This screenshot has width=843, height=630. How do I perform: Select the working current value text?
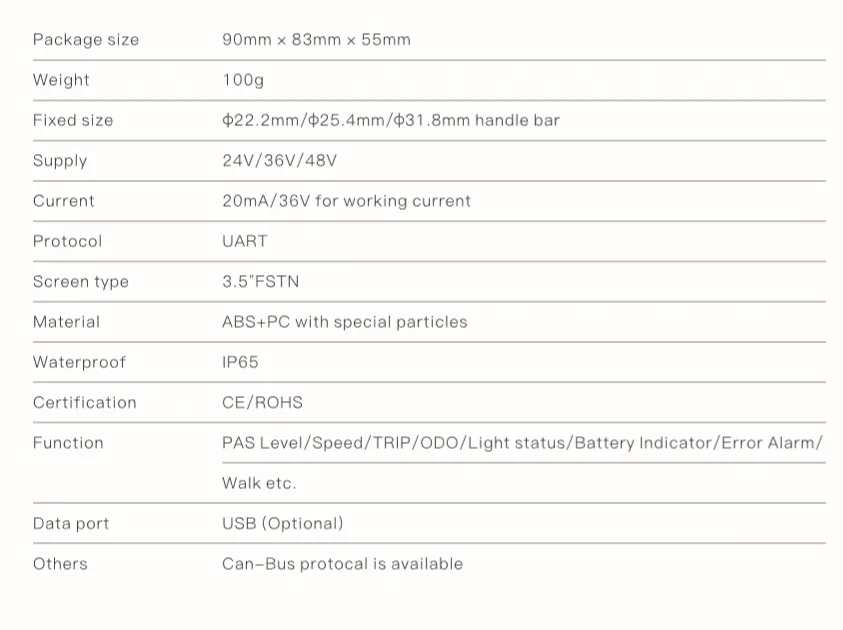[x=346, y=201]
